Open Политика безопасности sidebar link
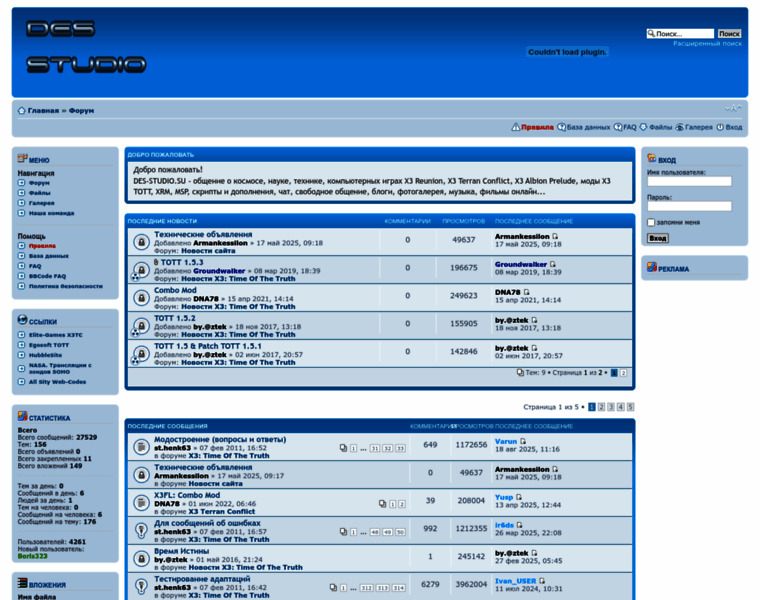The width and height of the screenshot is (760, 600). coord(65,286)
